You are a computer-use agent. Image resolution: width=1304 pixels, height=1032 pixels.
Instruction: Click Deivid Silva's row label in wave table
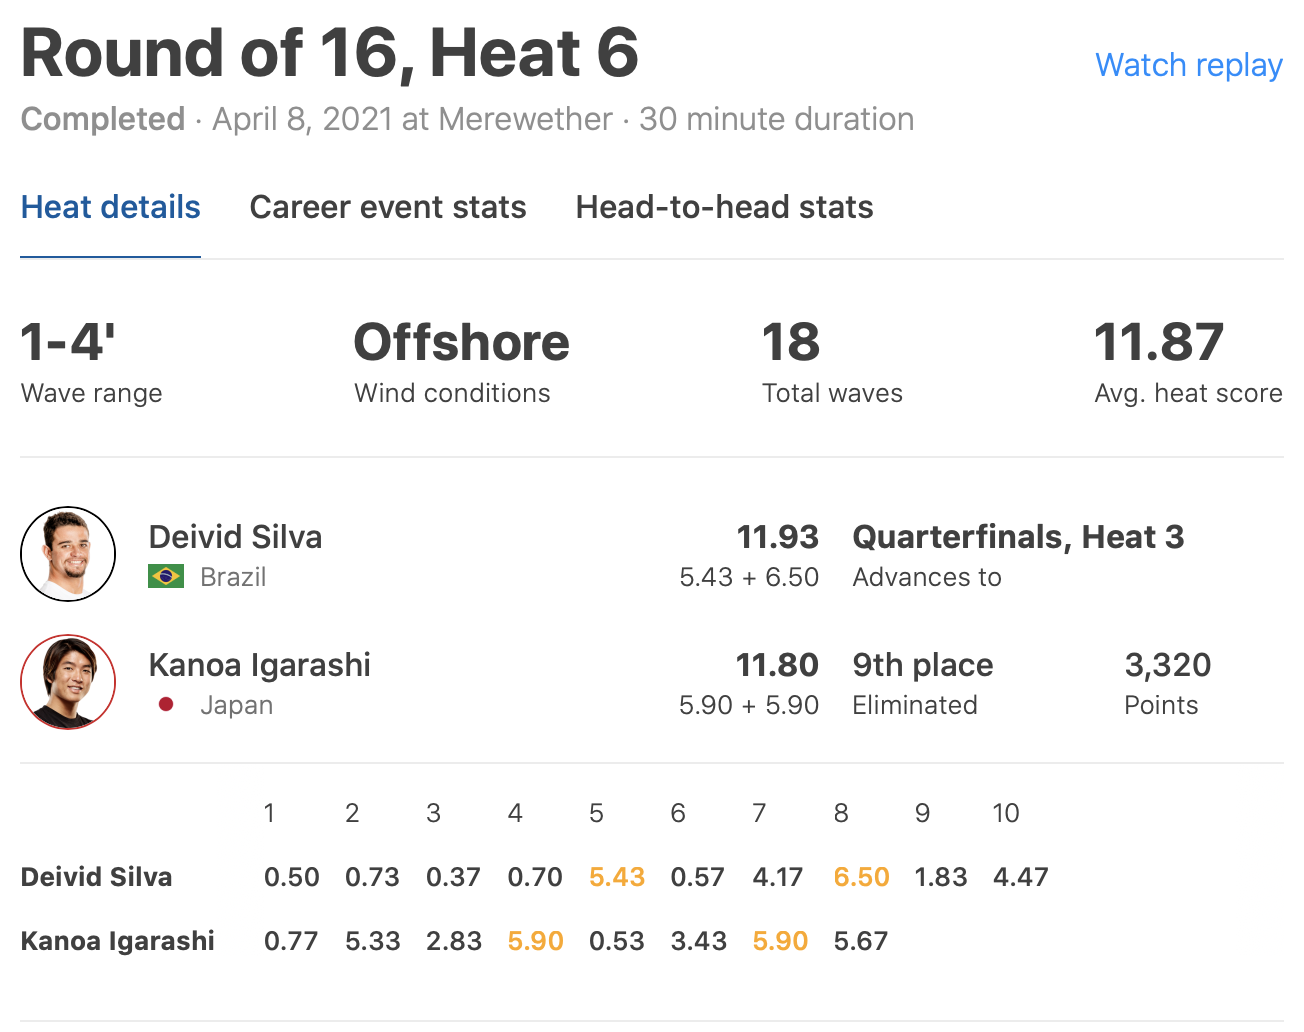click(96, 877)
